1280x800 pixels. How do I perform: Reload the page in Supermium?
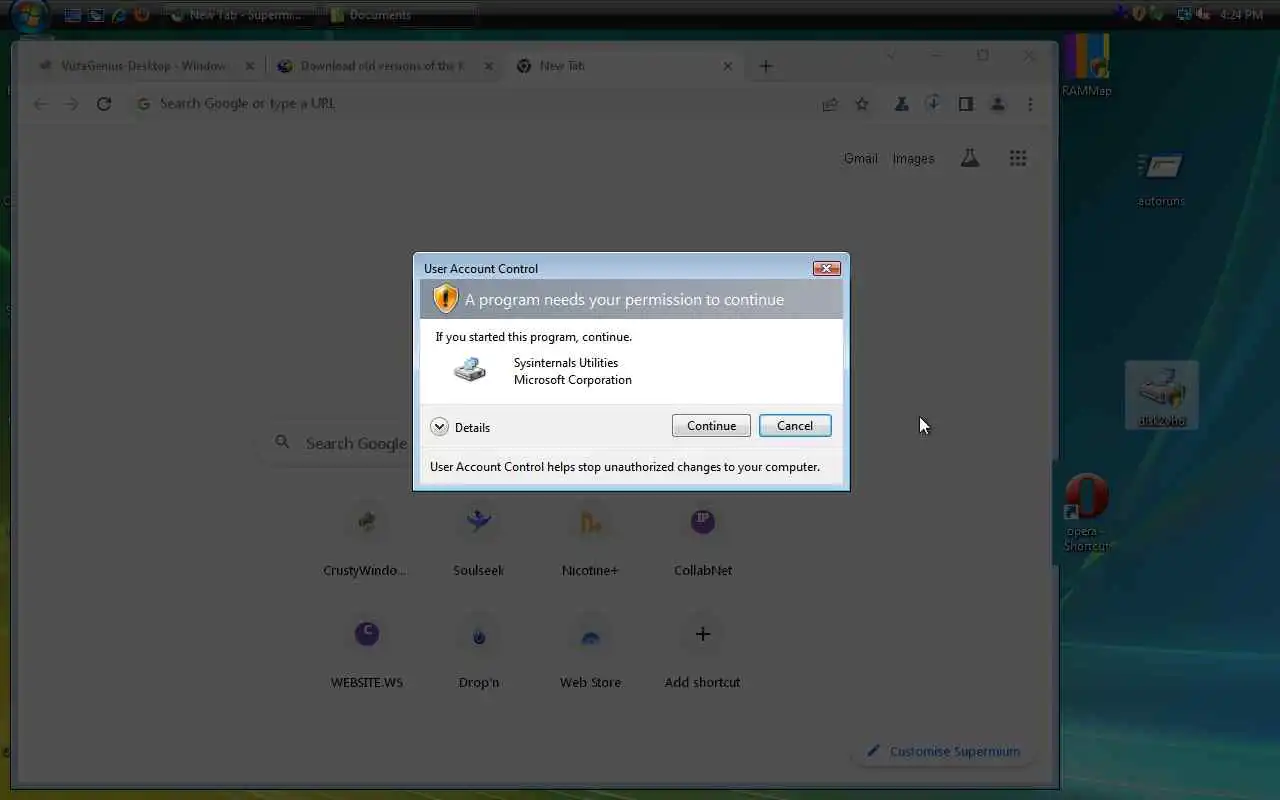point(104,104)
